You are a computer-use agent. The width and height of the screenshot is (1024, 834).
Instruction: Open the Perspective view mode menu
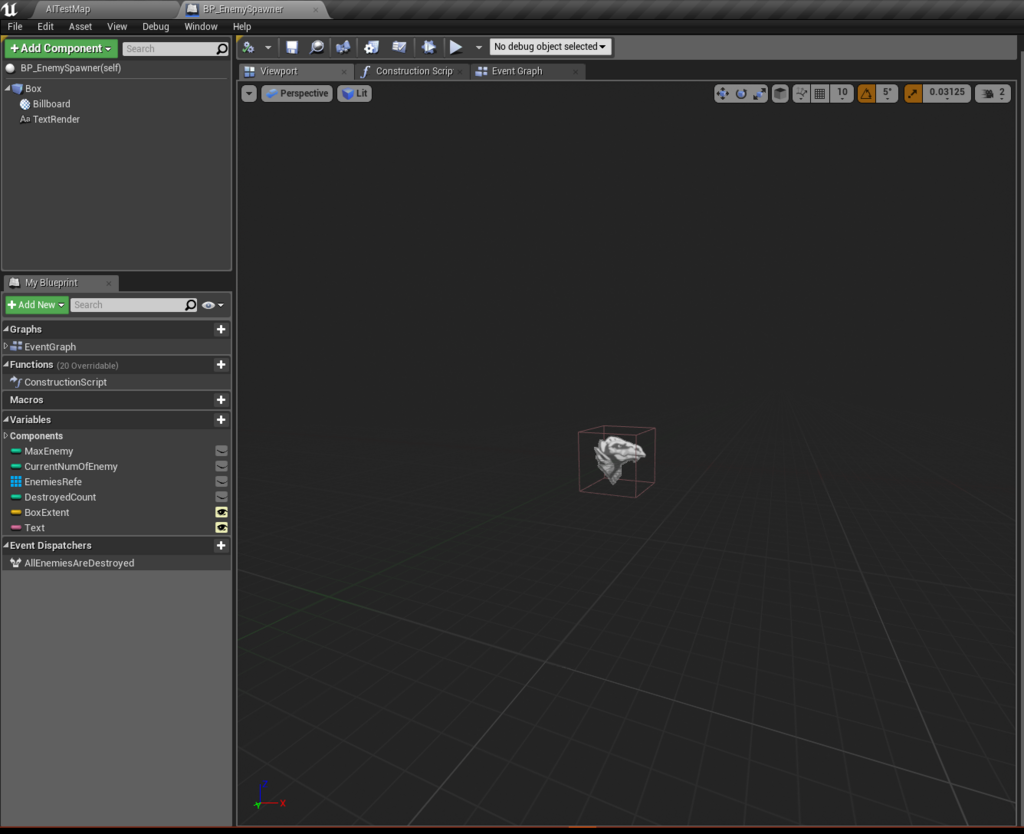(x=297, y=93)
